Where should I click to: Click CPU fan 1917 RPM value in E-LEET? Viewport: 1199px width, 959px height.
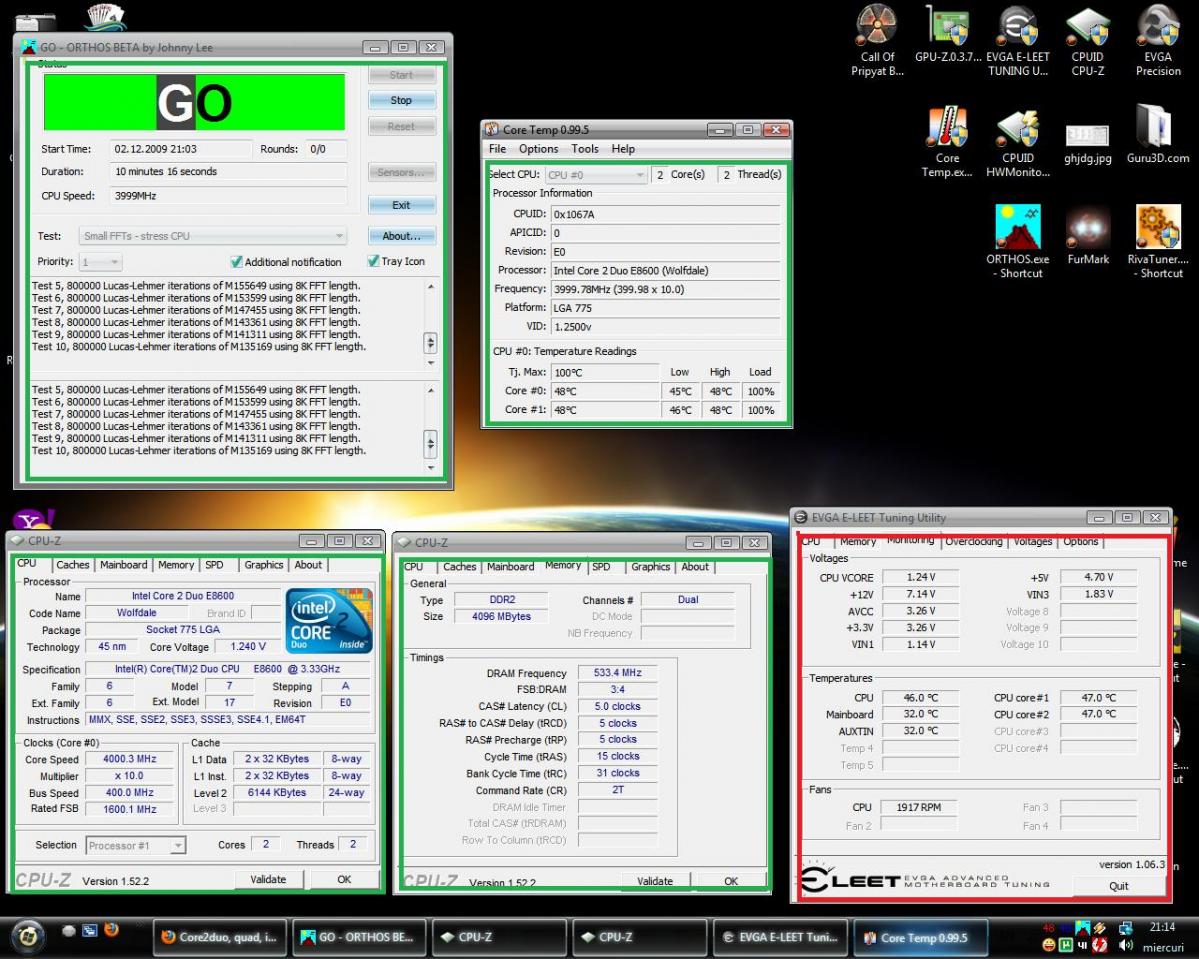tap(919, 807)
